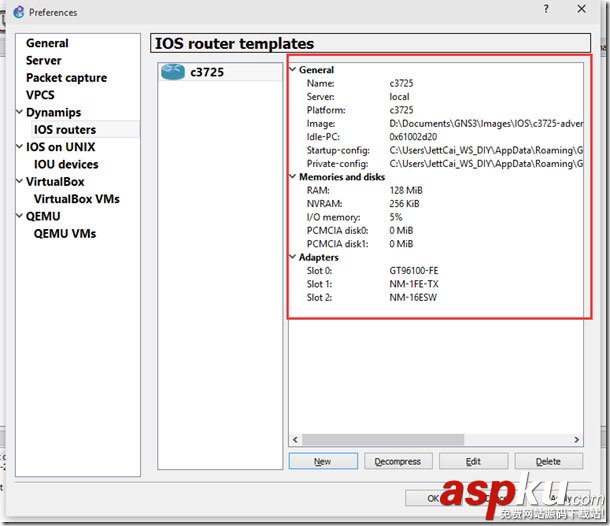The image size is (610, 526).
Task: Click the OK button
Action: click(433, 498)
